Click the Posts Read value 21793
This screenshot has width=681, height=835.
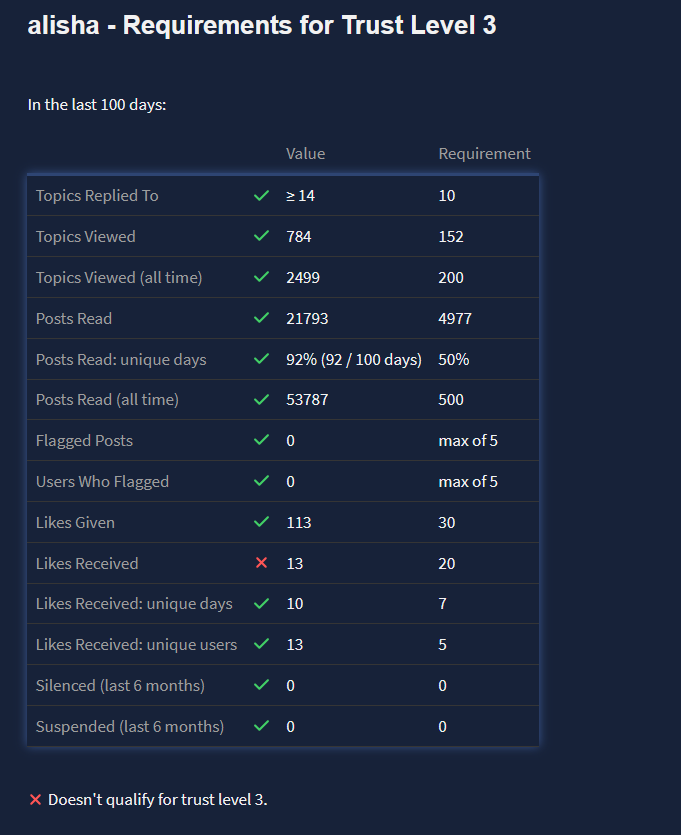(307, 319)
